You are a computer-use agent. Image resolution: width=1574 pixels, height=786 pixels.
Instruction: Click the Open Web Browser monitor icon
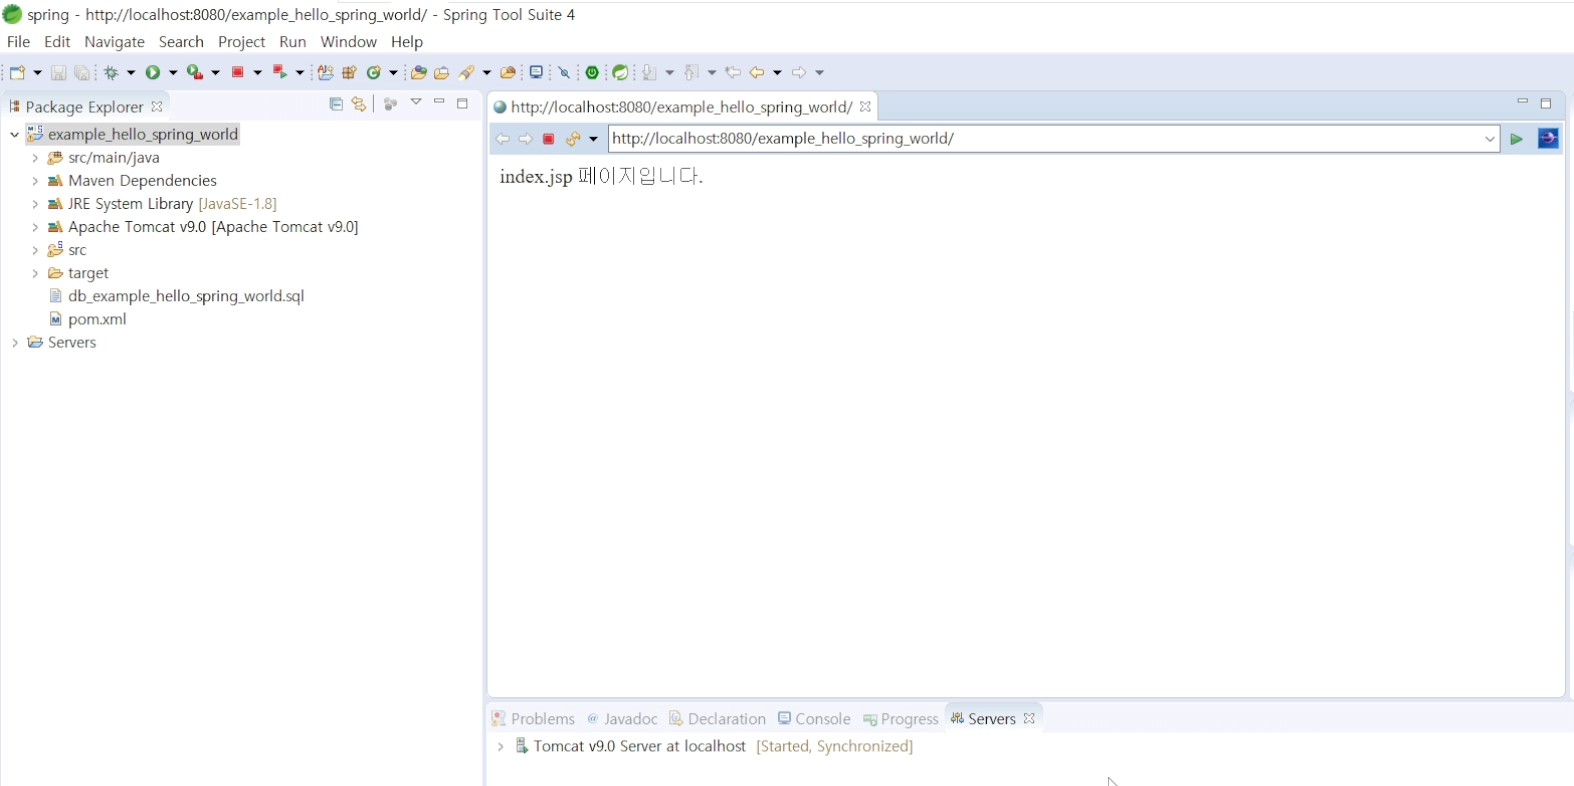coord(536,72)
